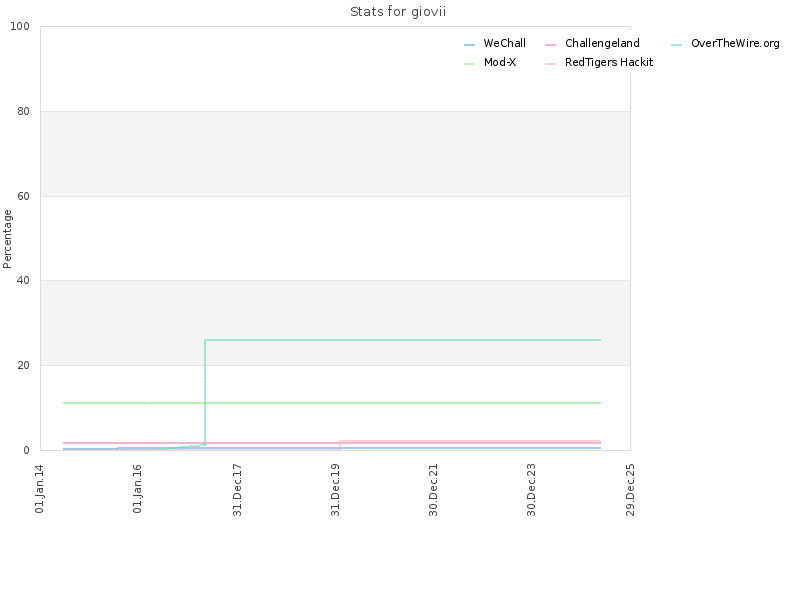Click the OverTheWire.org legend label

[735, 44]
